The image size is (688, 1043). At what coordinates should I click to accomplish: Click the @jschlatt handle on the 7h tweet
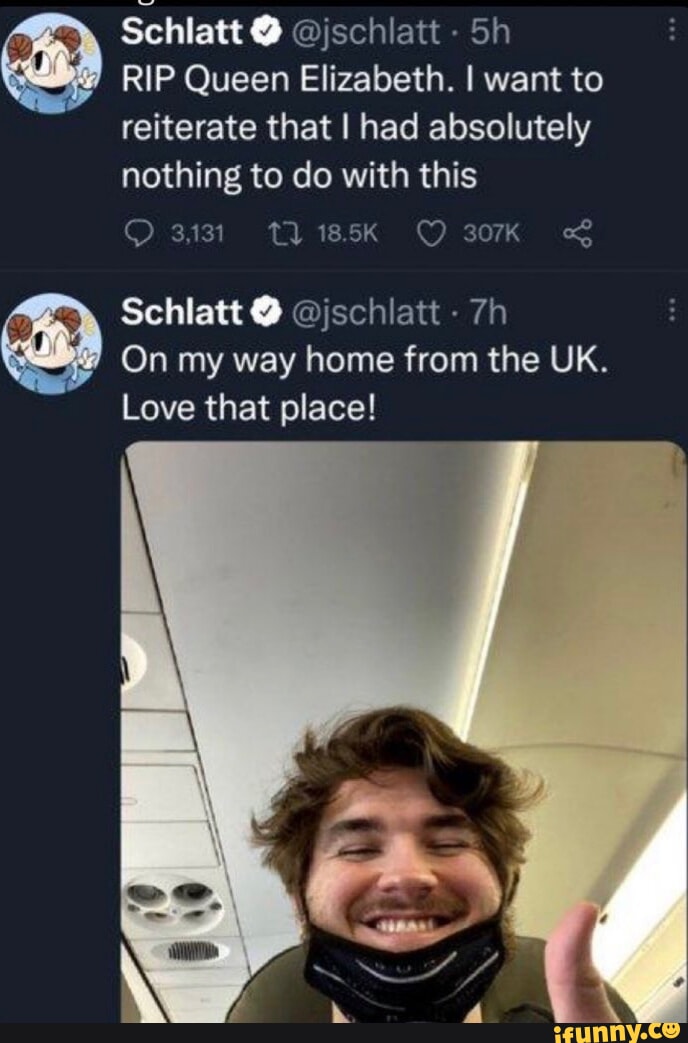pyautogui.click(x=362, y=314)
